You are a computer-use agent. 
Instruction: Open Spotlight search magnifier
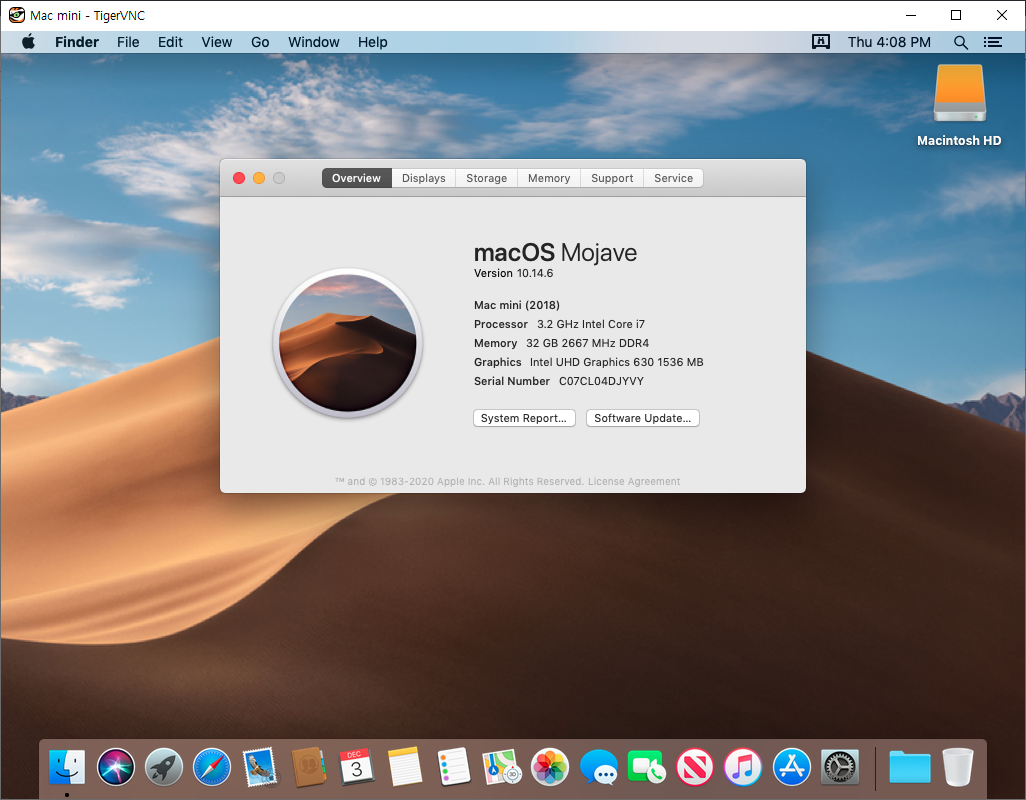(960, 43)
